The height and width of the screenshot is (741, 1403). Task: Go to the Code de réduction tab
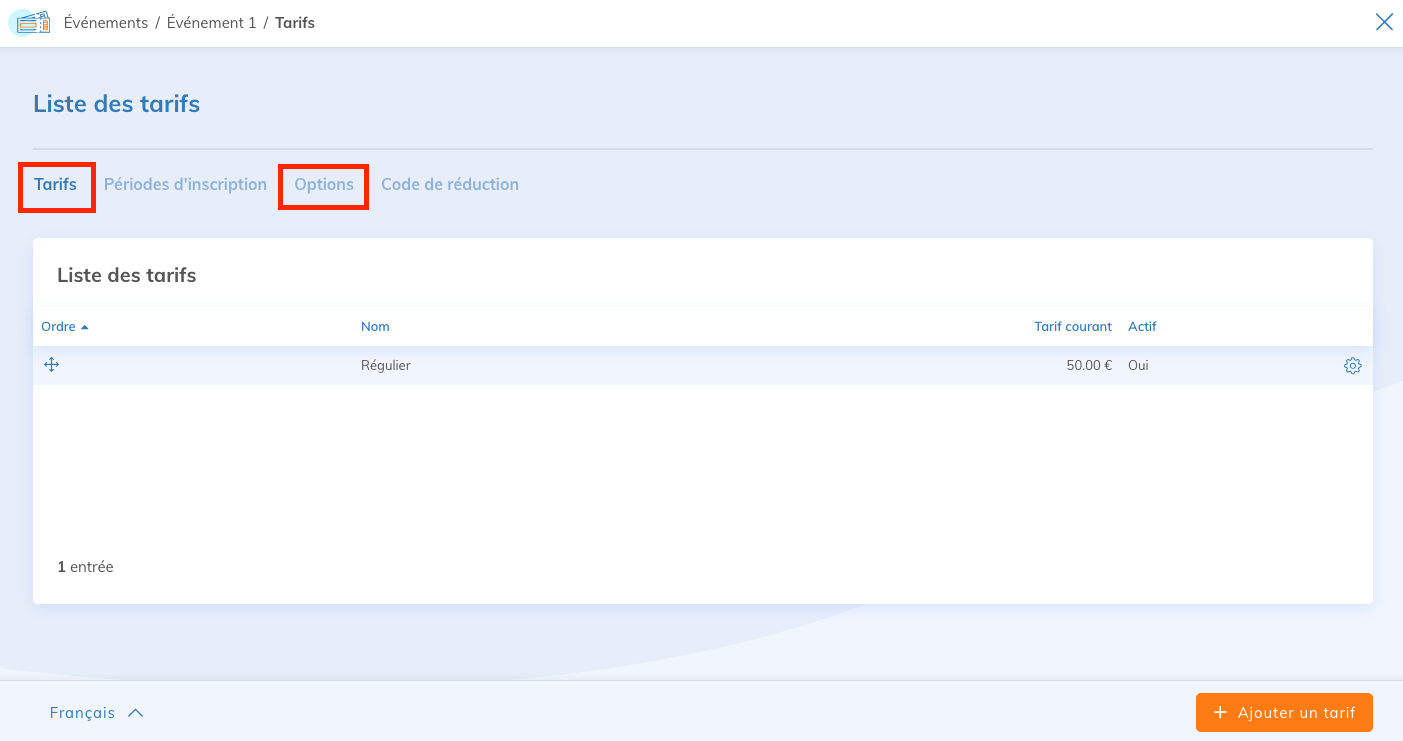pos(450,185)
